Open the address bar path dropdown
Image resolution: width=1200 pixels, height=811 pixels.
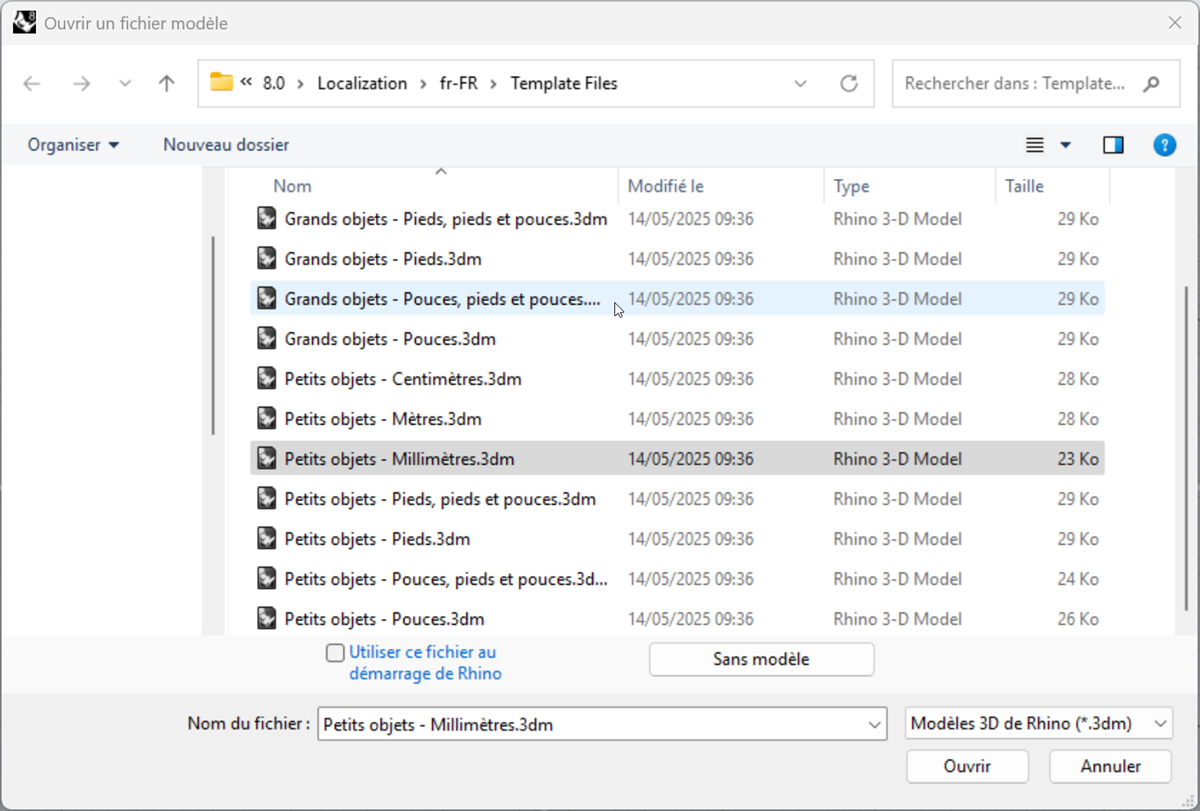pyautogui.click(x=800, y=84)
